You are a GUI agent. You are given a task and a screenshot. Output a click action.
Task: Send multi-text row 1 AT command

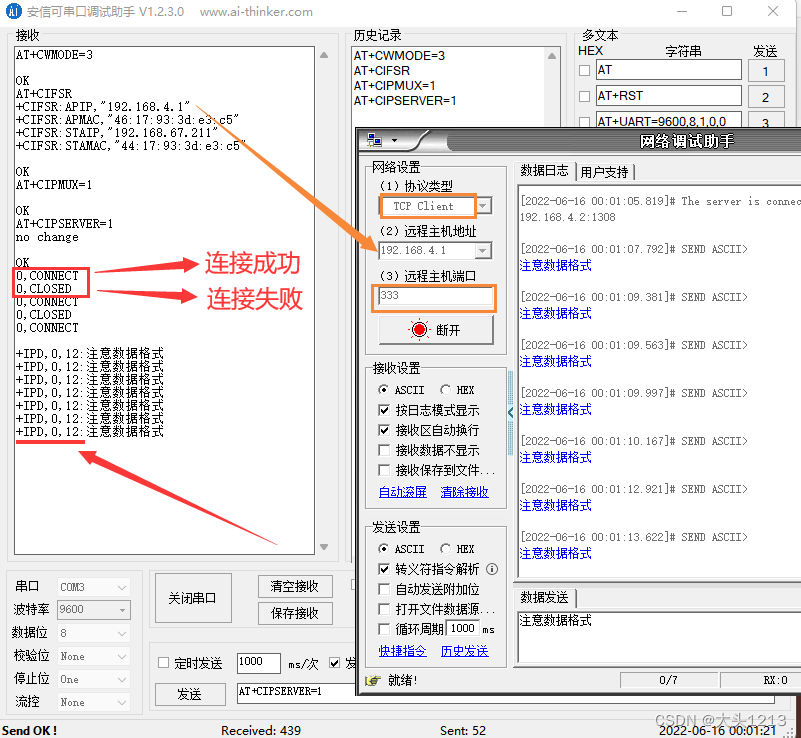tap(765, 71)
